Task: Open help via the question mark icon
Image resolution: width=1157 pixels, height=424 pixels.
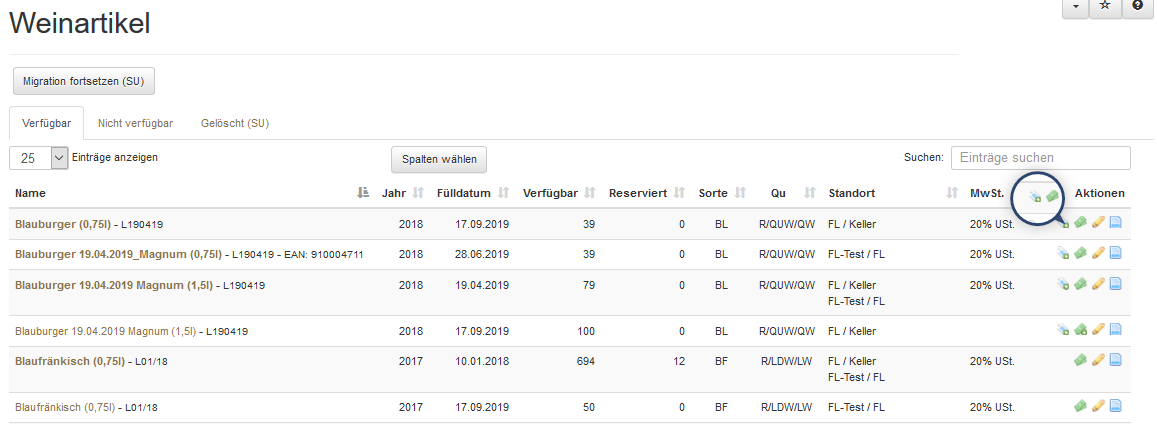Action: [1137, 7]
